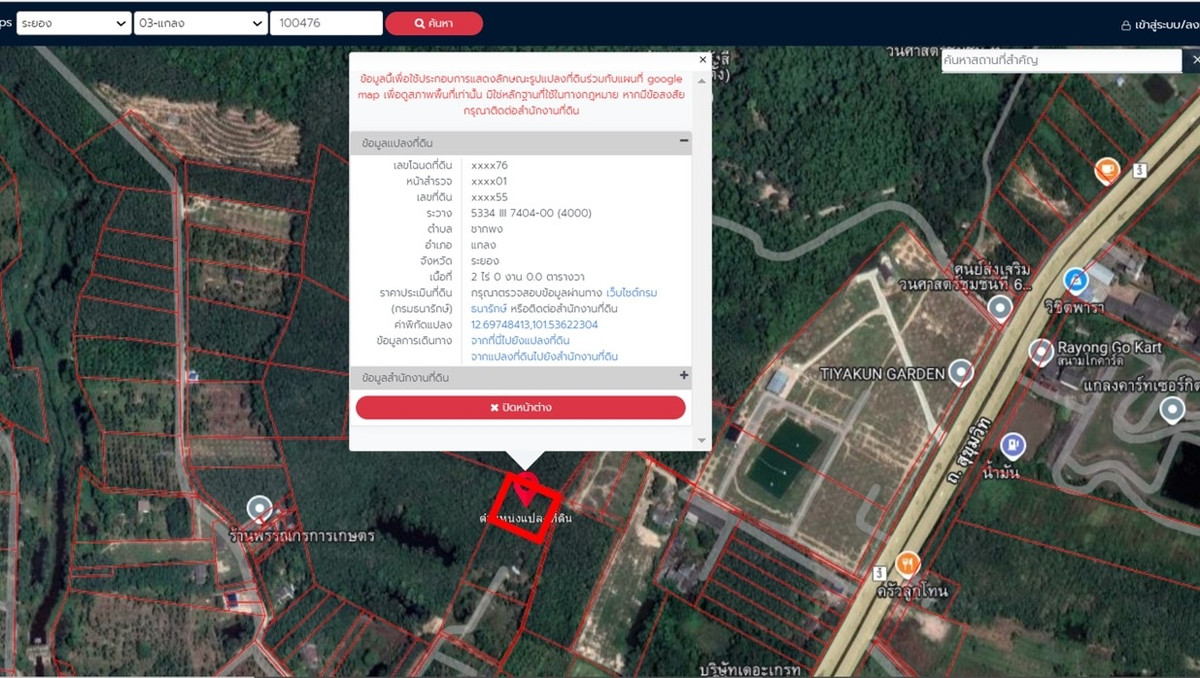Open the parcel coordinates link 12.69748413,101.53622304
This screenshot has height=678, width=1200.
tap(534, 325)
